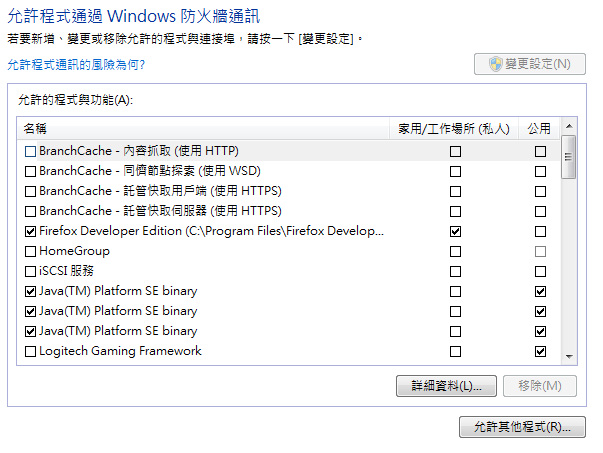This screenshot has height=453, width=603.
Task: Select the Logitech Gaming Framework row
Action: click(288, 351)
